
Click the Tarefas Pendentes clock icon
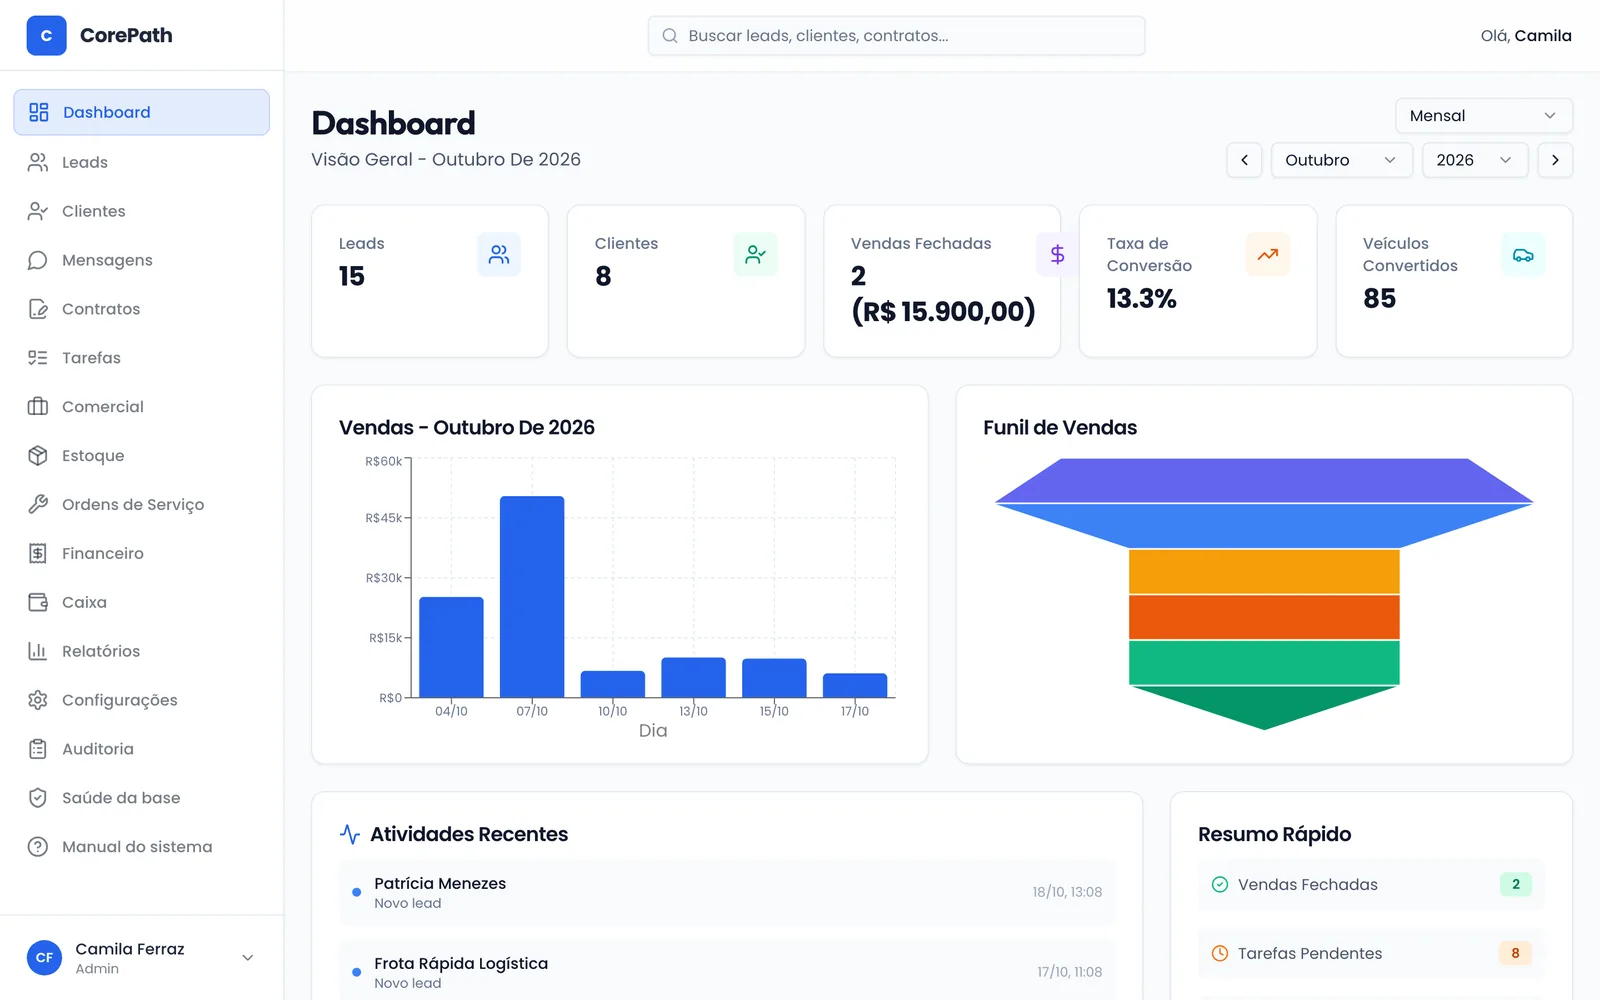[x=1220, y=953]
